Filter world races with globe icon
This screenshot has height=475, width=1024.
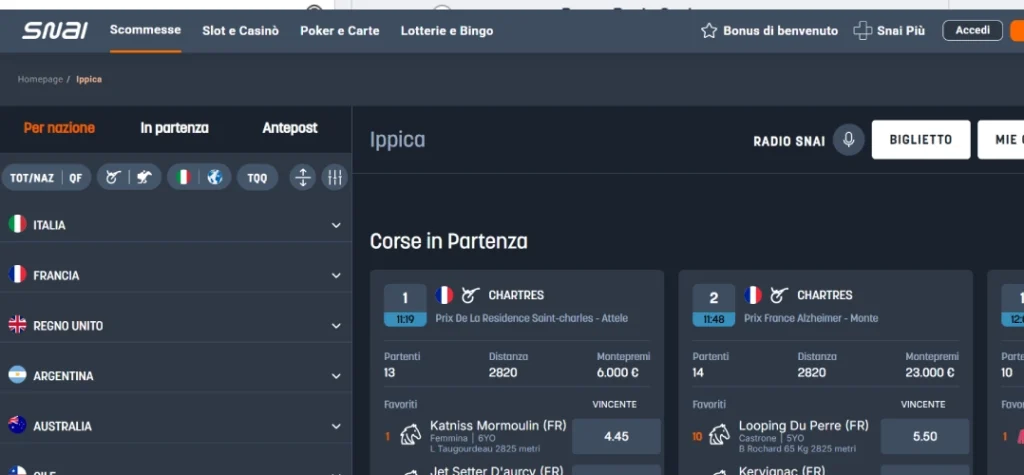click(215, 177)
